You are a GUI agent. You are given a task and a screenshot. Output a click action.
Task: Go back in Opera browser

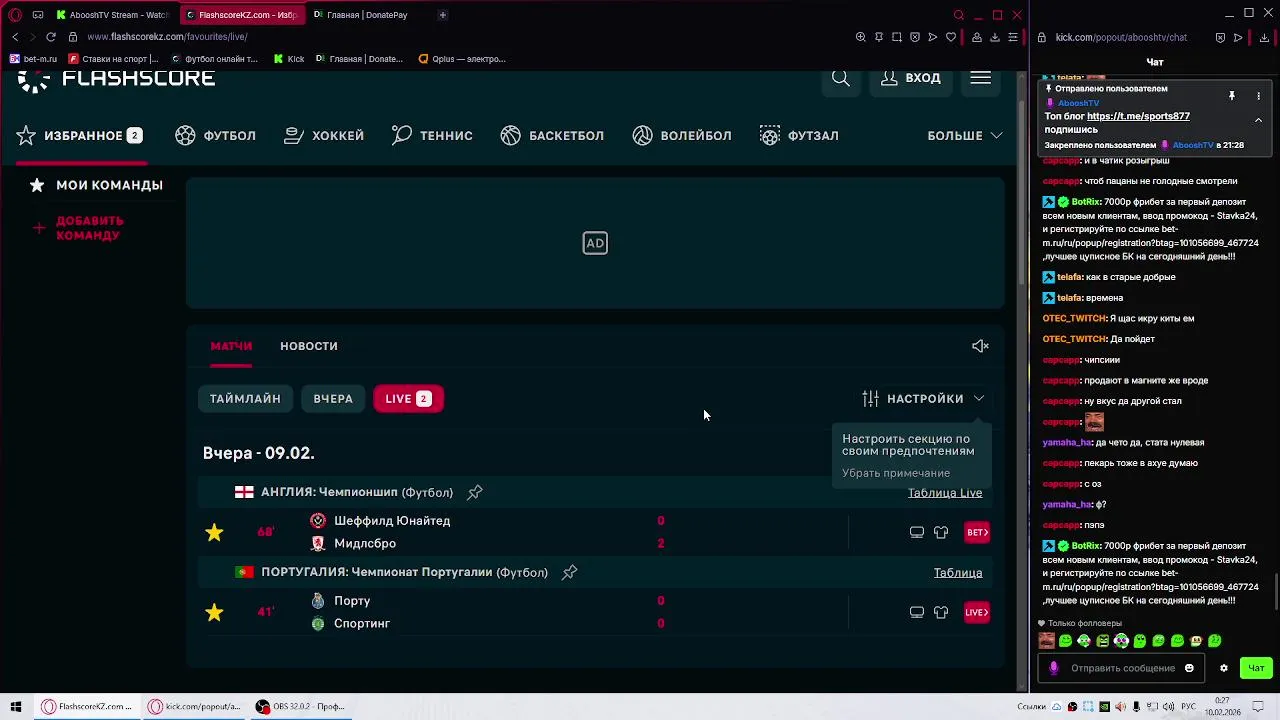(x=15, y=37)
